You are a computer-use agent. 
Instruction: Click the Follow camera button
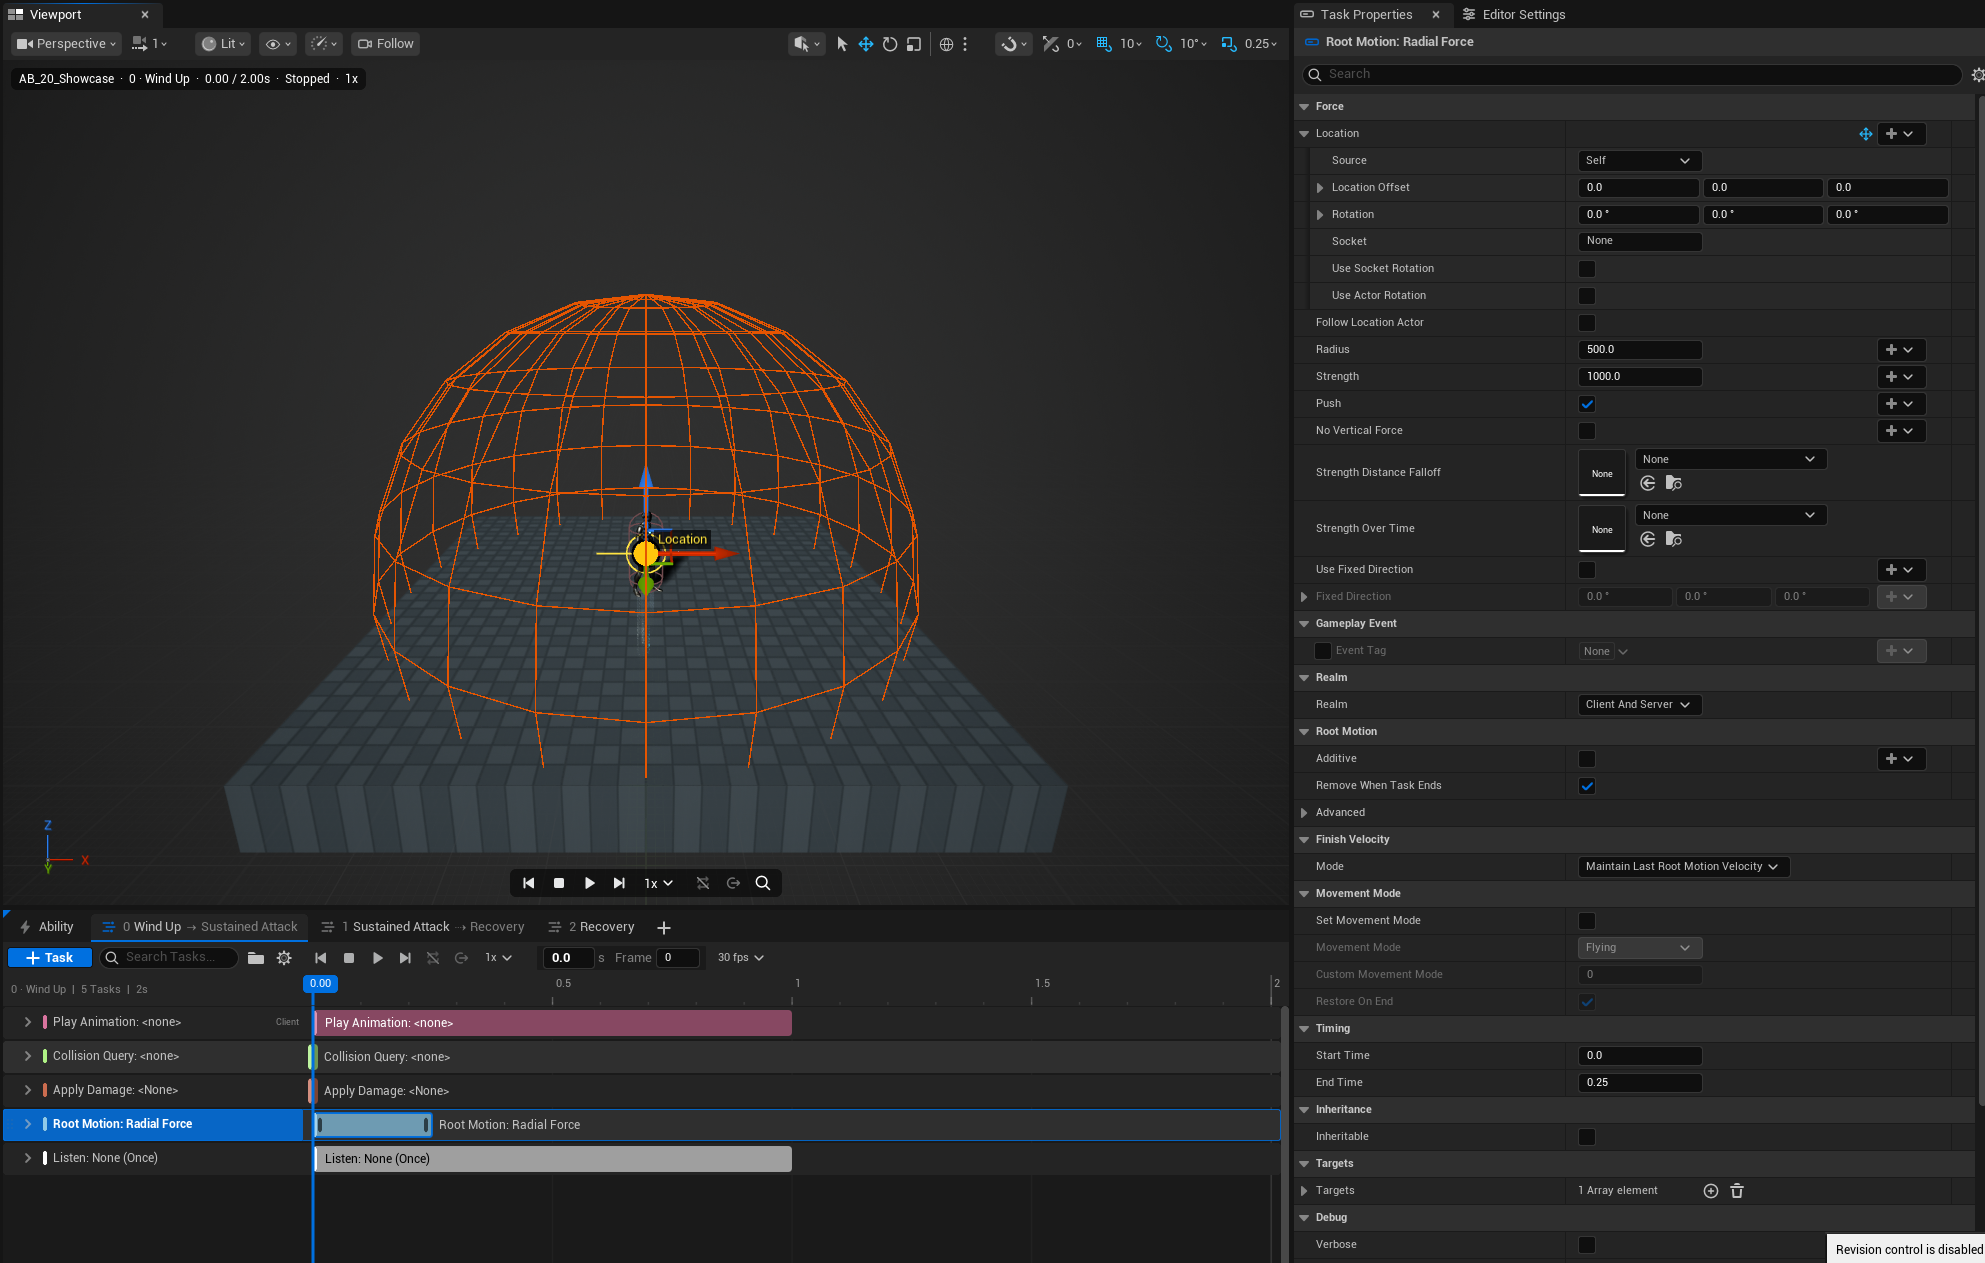385,44
